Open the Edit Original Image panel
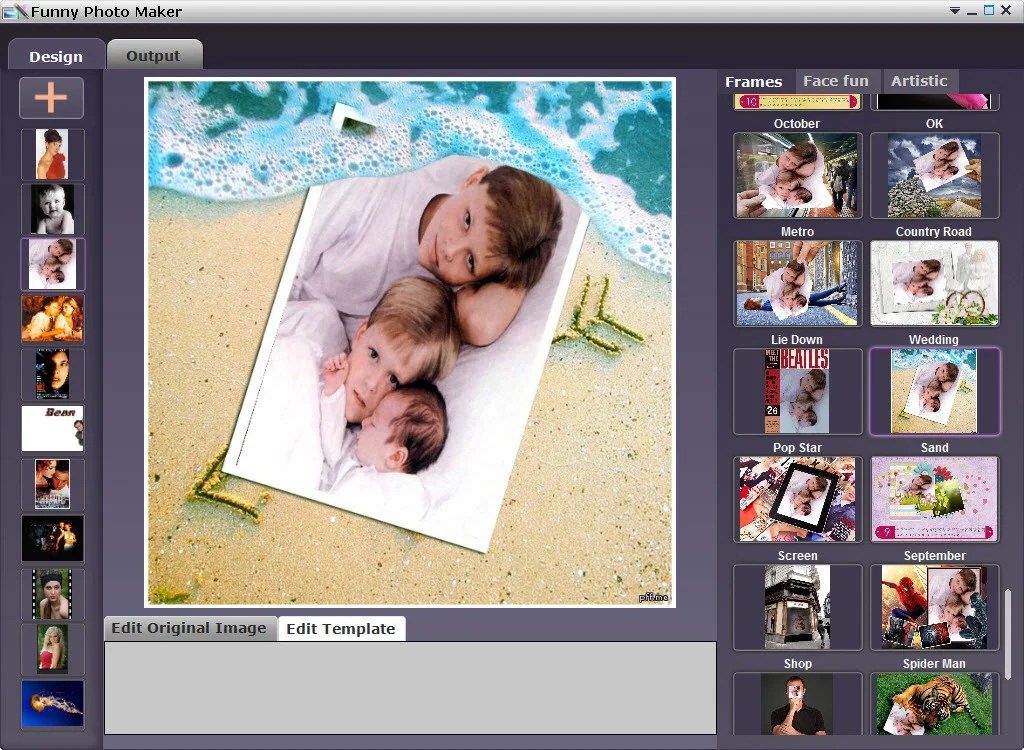This screenshot has width=1024, height=750. click(189, 629)
